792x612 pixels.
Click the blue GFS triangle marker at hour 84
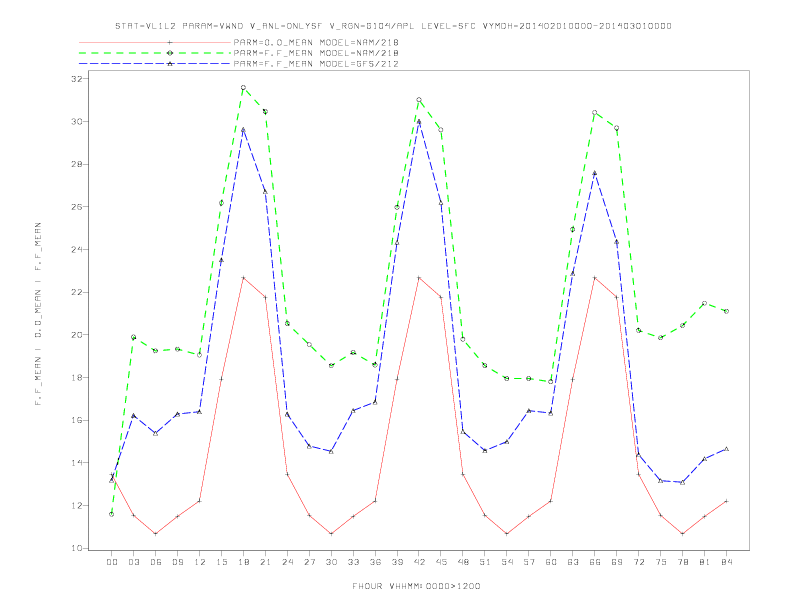[x=726, y=449]
